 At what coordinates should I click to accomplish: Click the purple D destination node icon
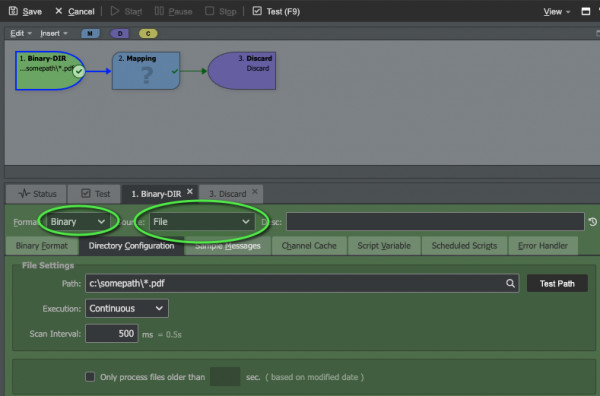[x=120, y=34]
